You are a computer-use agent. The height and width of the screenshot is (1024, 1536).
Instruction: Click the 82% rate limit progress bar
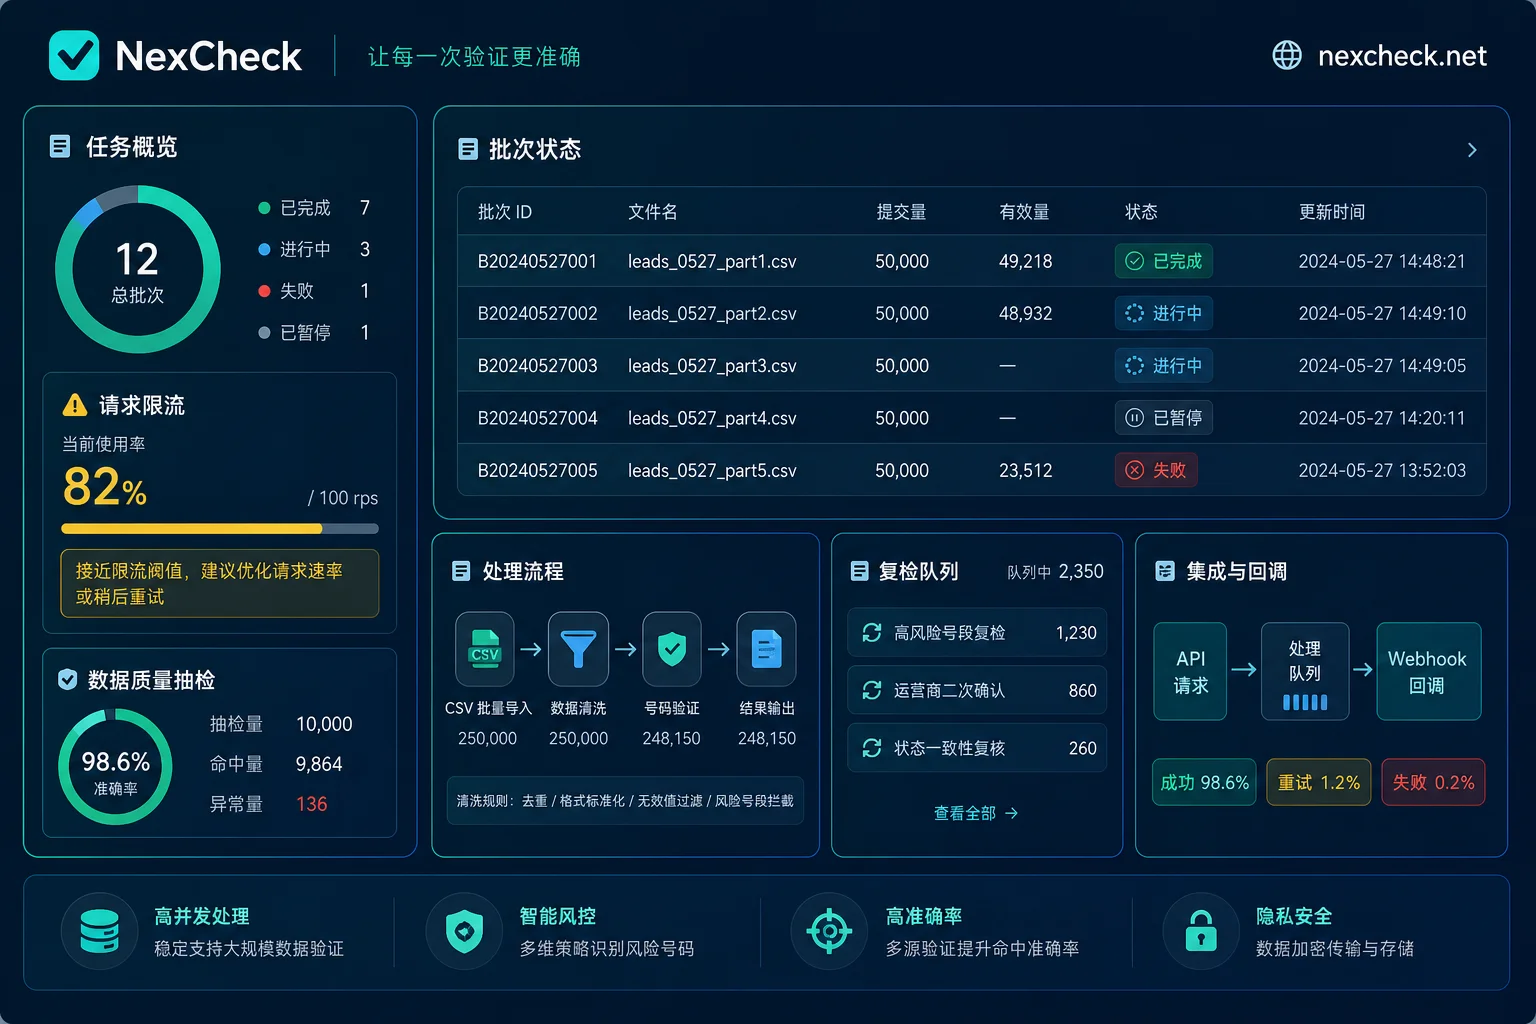[x=220, y=528]
